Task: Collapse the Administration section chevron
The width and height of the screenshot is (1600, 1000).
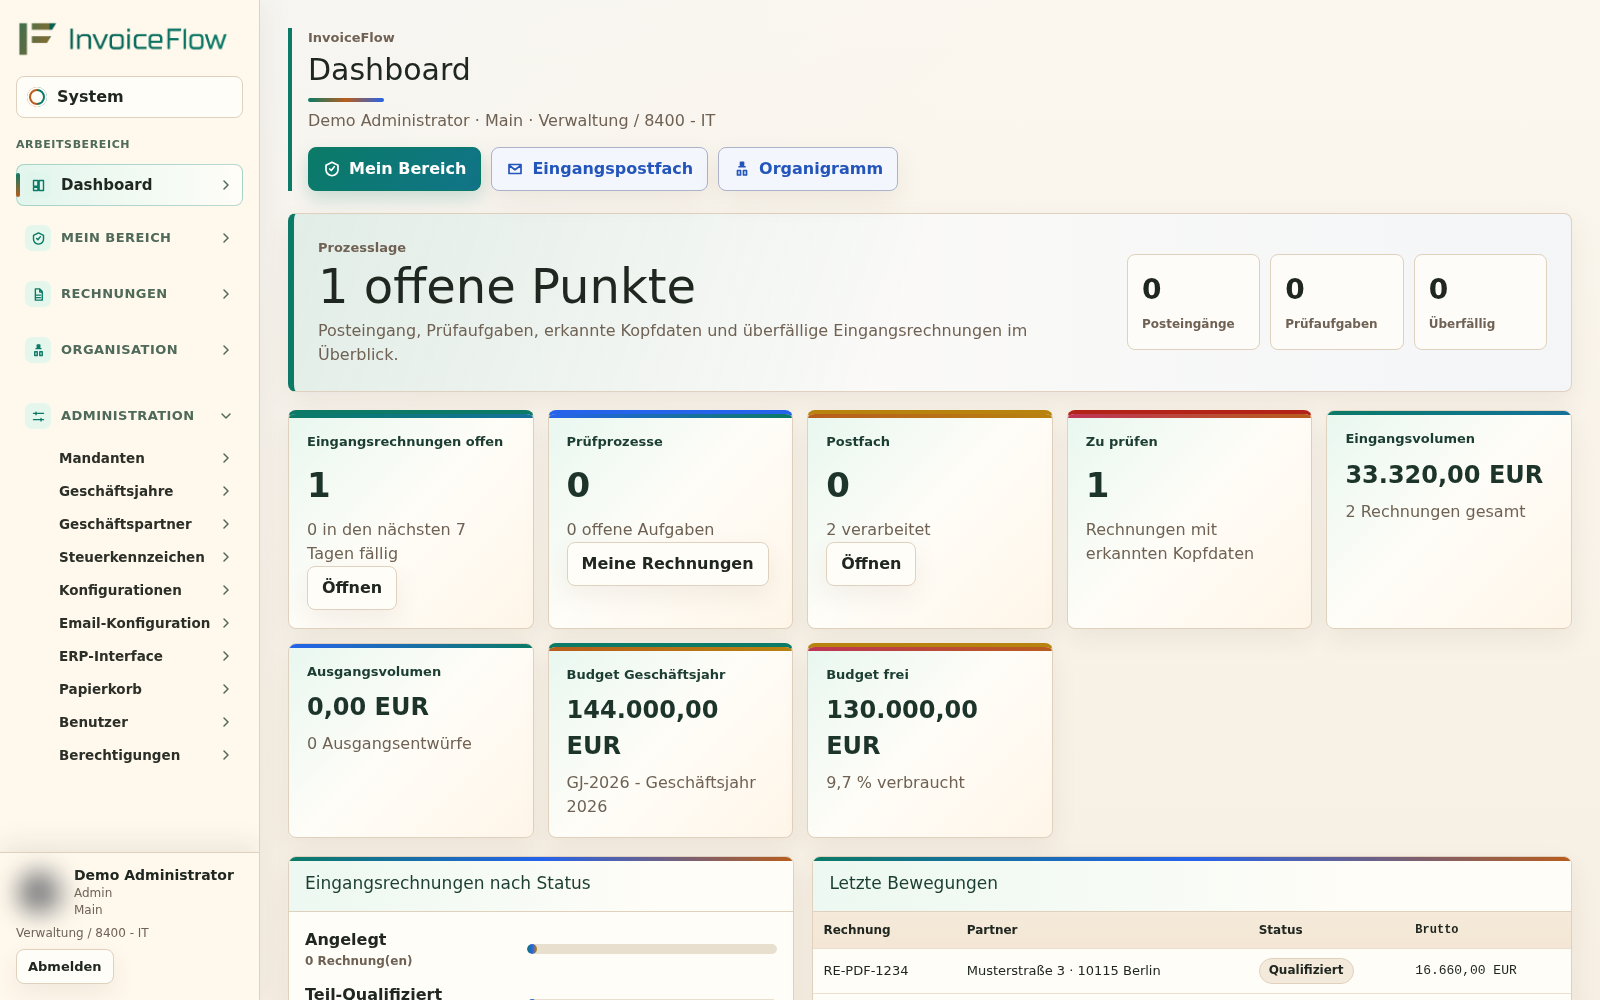Action: [226, 416]
